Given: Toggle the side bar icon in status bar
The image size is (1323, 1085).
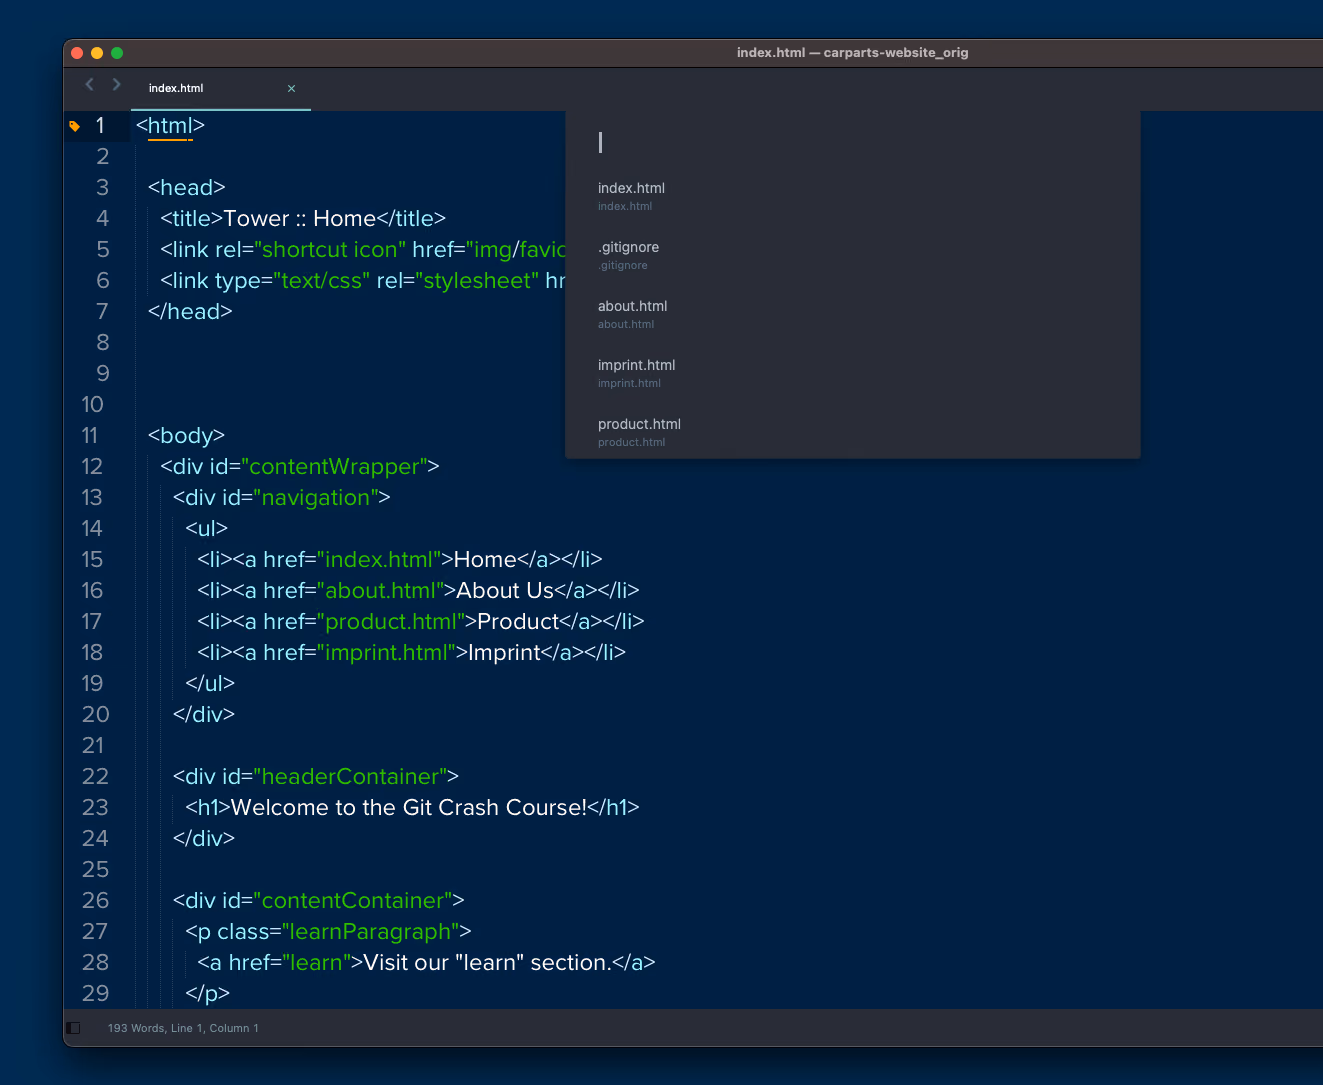Looking at the screenshot, I should click(x=73, y=1028).
